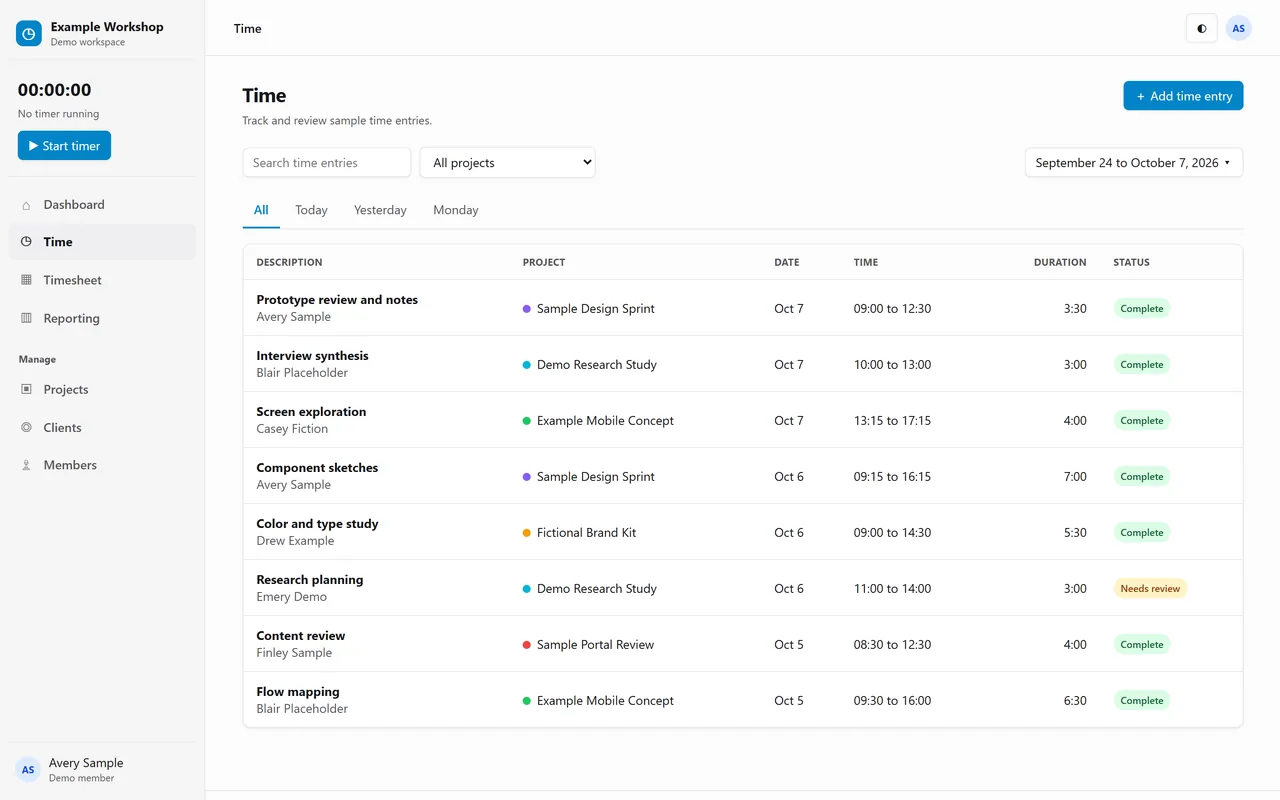
Task: Click the Flow mapping entry title
Action: (x=298, y=692)
